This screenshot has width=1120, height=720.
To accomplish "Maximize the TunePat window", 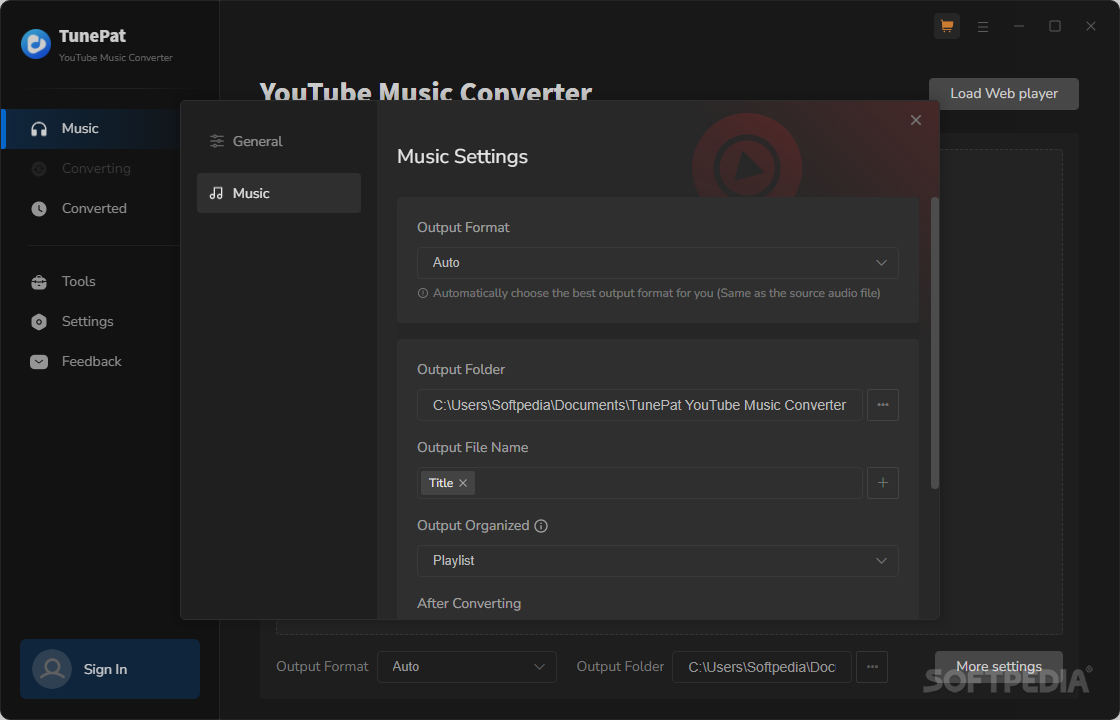I will point(1054,26).
